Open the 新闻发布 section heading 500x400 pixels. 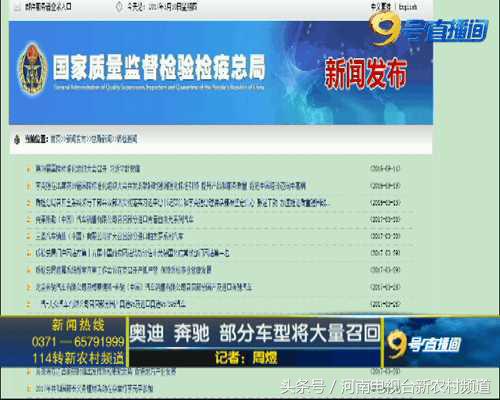pos(366,73)
